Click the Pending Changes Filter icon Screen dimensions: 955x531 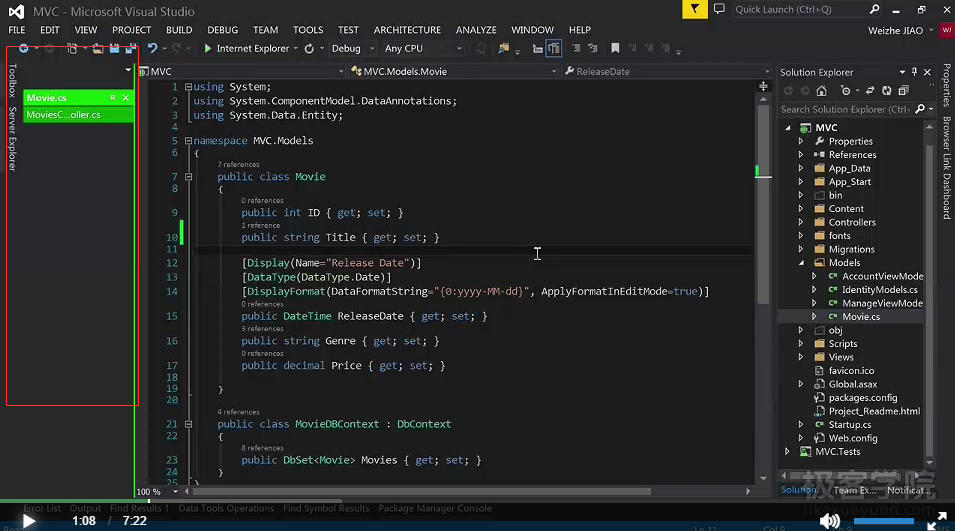(845, 91)
